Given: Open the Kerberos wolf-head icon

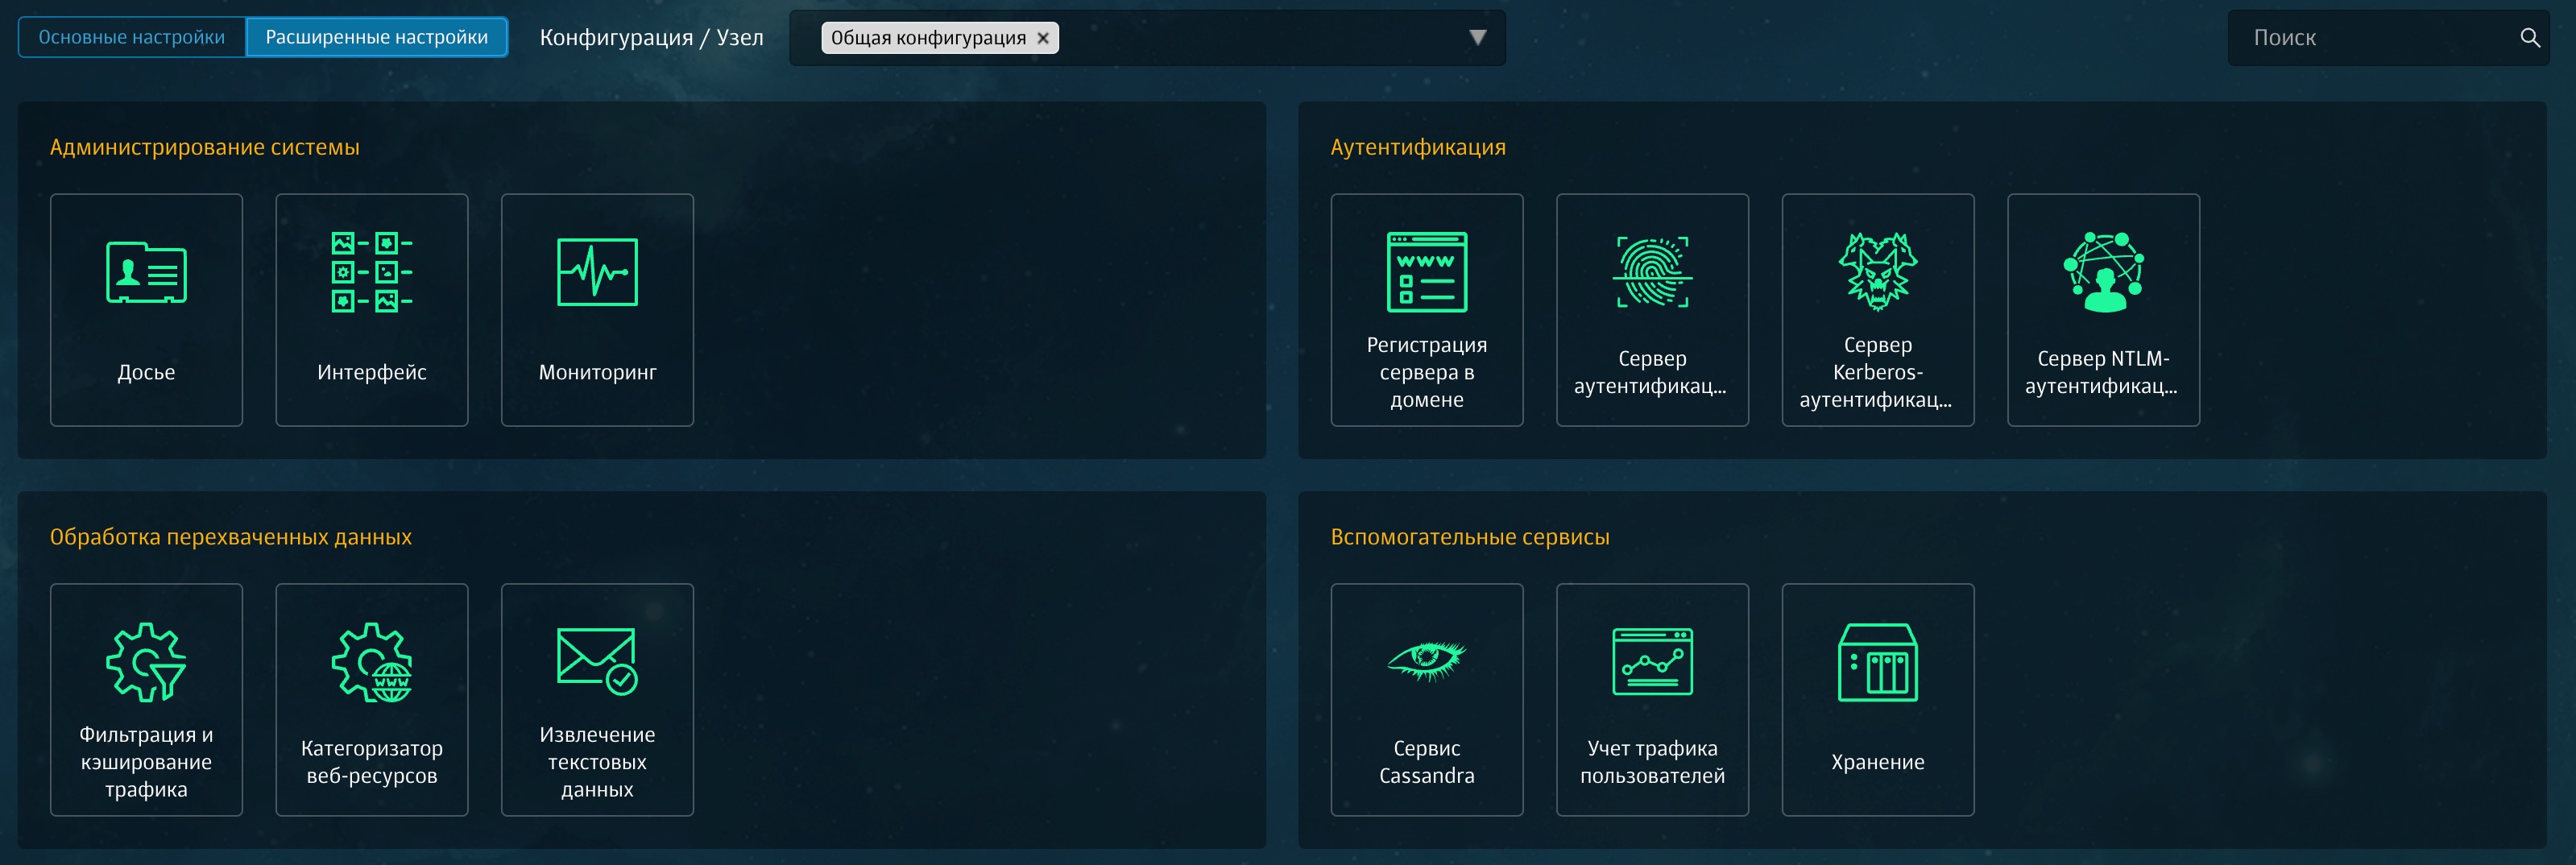Looking at the screenshot, I should 1878,272.
